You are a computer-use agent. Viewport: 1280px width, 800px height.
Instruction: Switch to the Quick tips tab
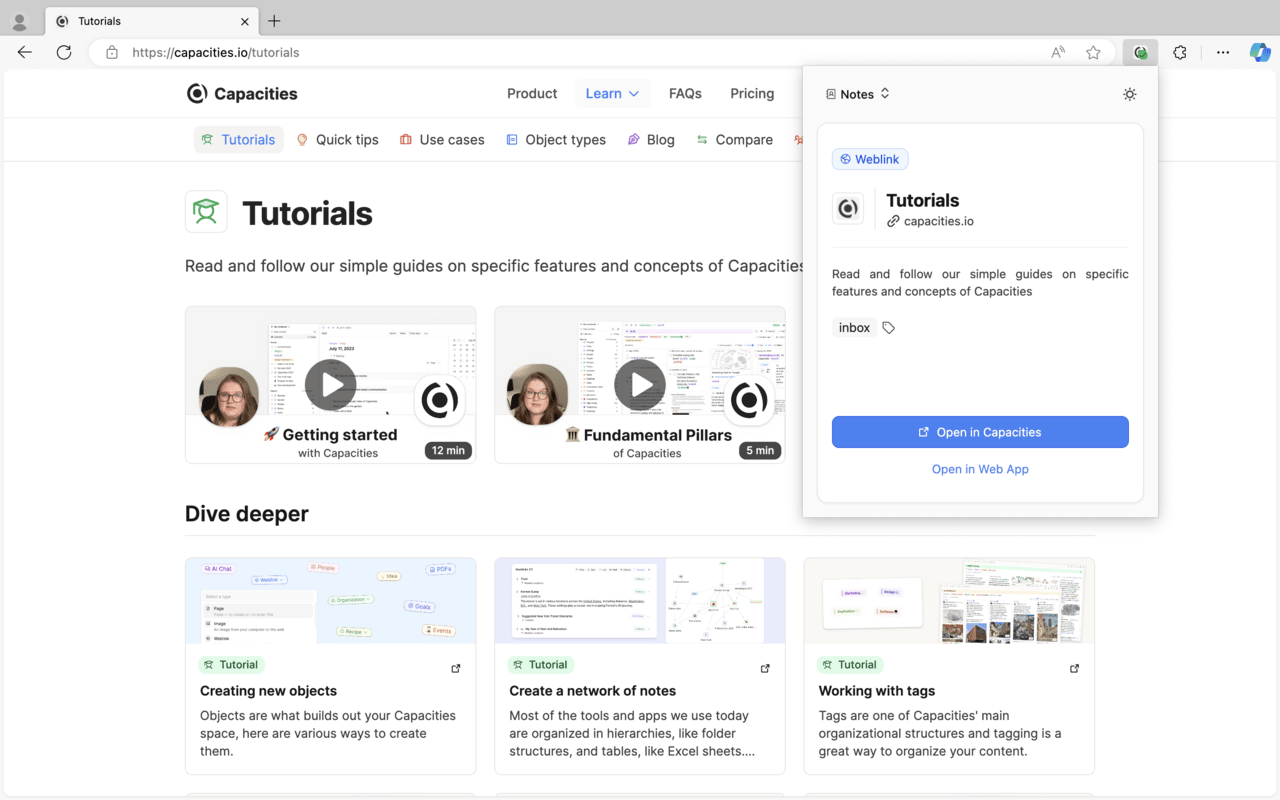coord(337,140)
